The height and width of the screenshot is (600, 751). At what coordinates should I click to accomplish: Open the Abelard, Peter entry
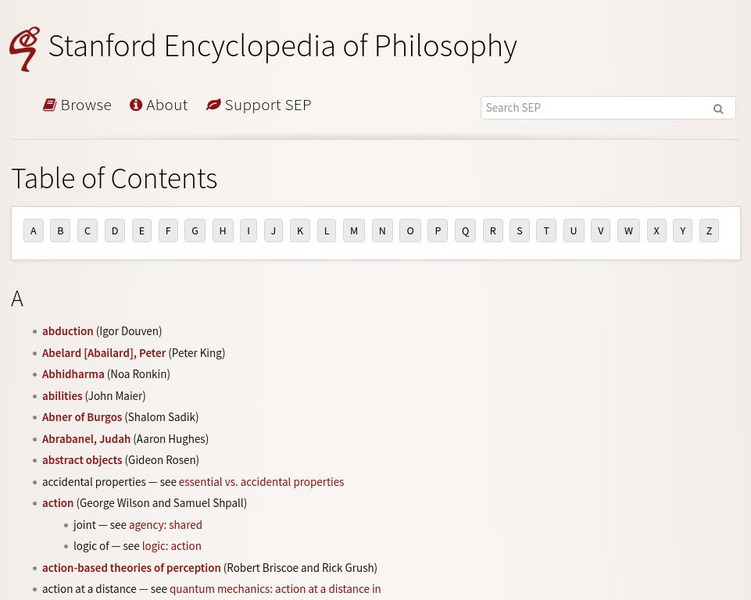pos(104,353)
